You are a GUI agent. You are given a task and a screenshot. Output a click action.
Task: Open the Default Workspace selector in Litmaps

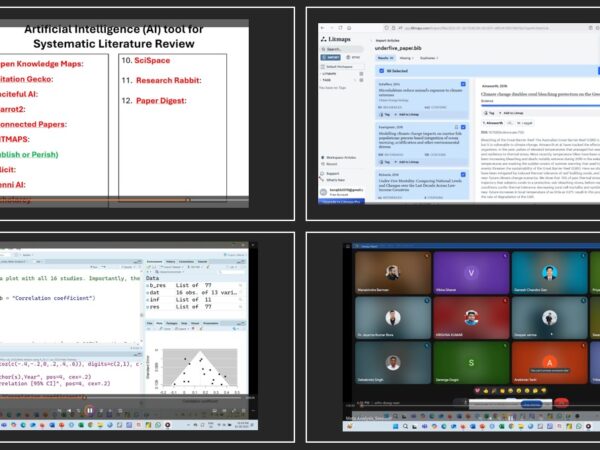342,67
